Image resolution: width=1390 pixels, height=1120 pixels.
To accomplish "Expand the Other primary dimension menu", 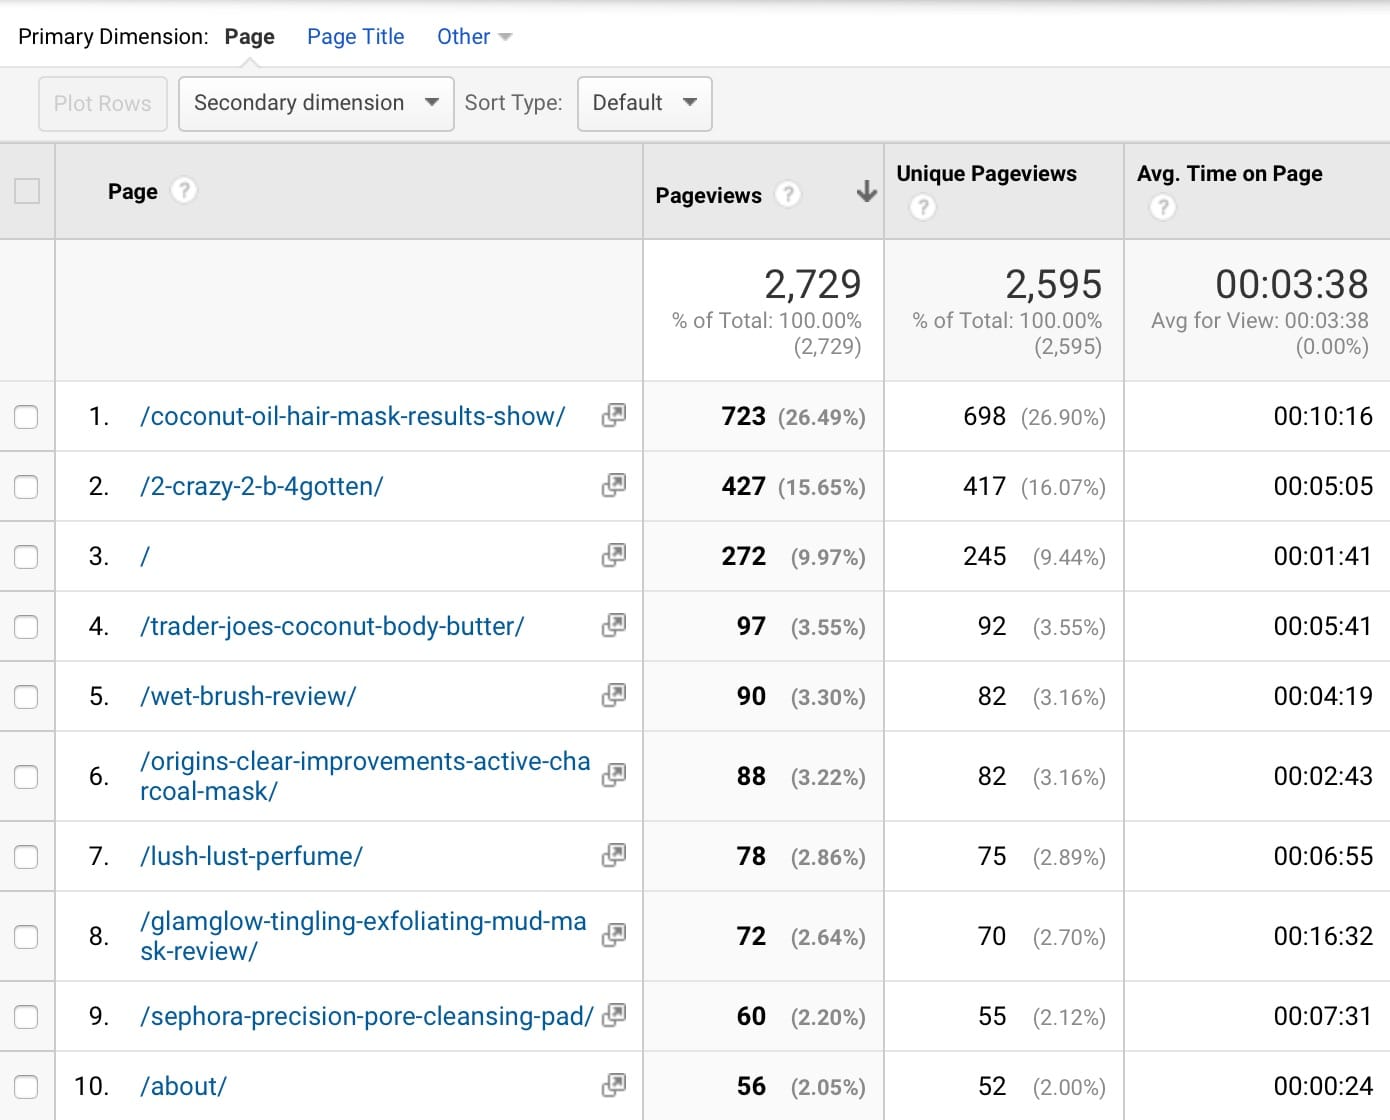I will (474, 37).
